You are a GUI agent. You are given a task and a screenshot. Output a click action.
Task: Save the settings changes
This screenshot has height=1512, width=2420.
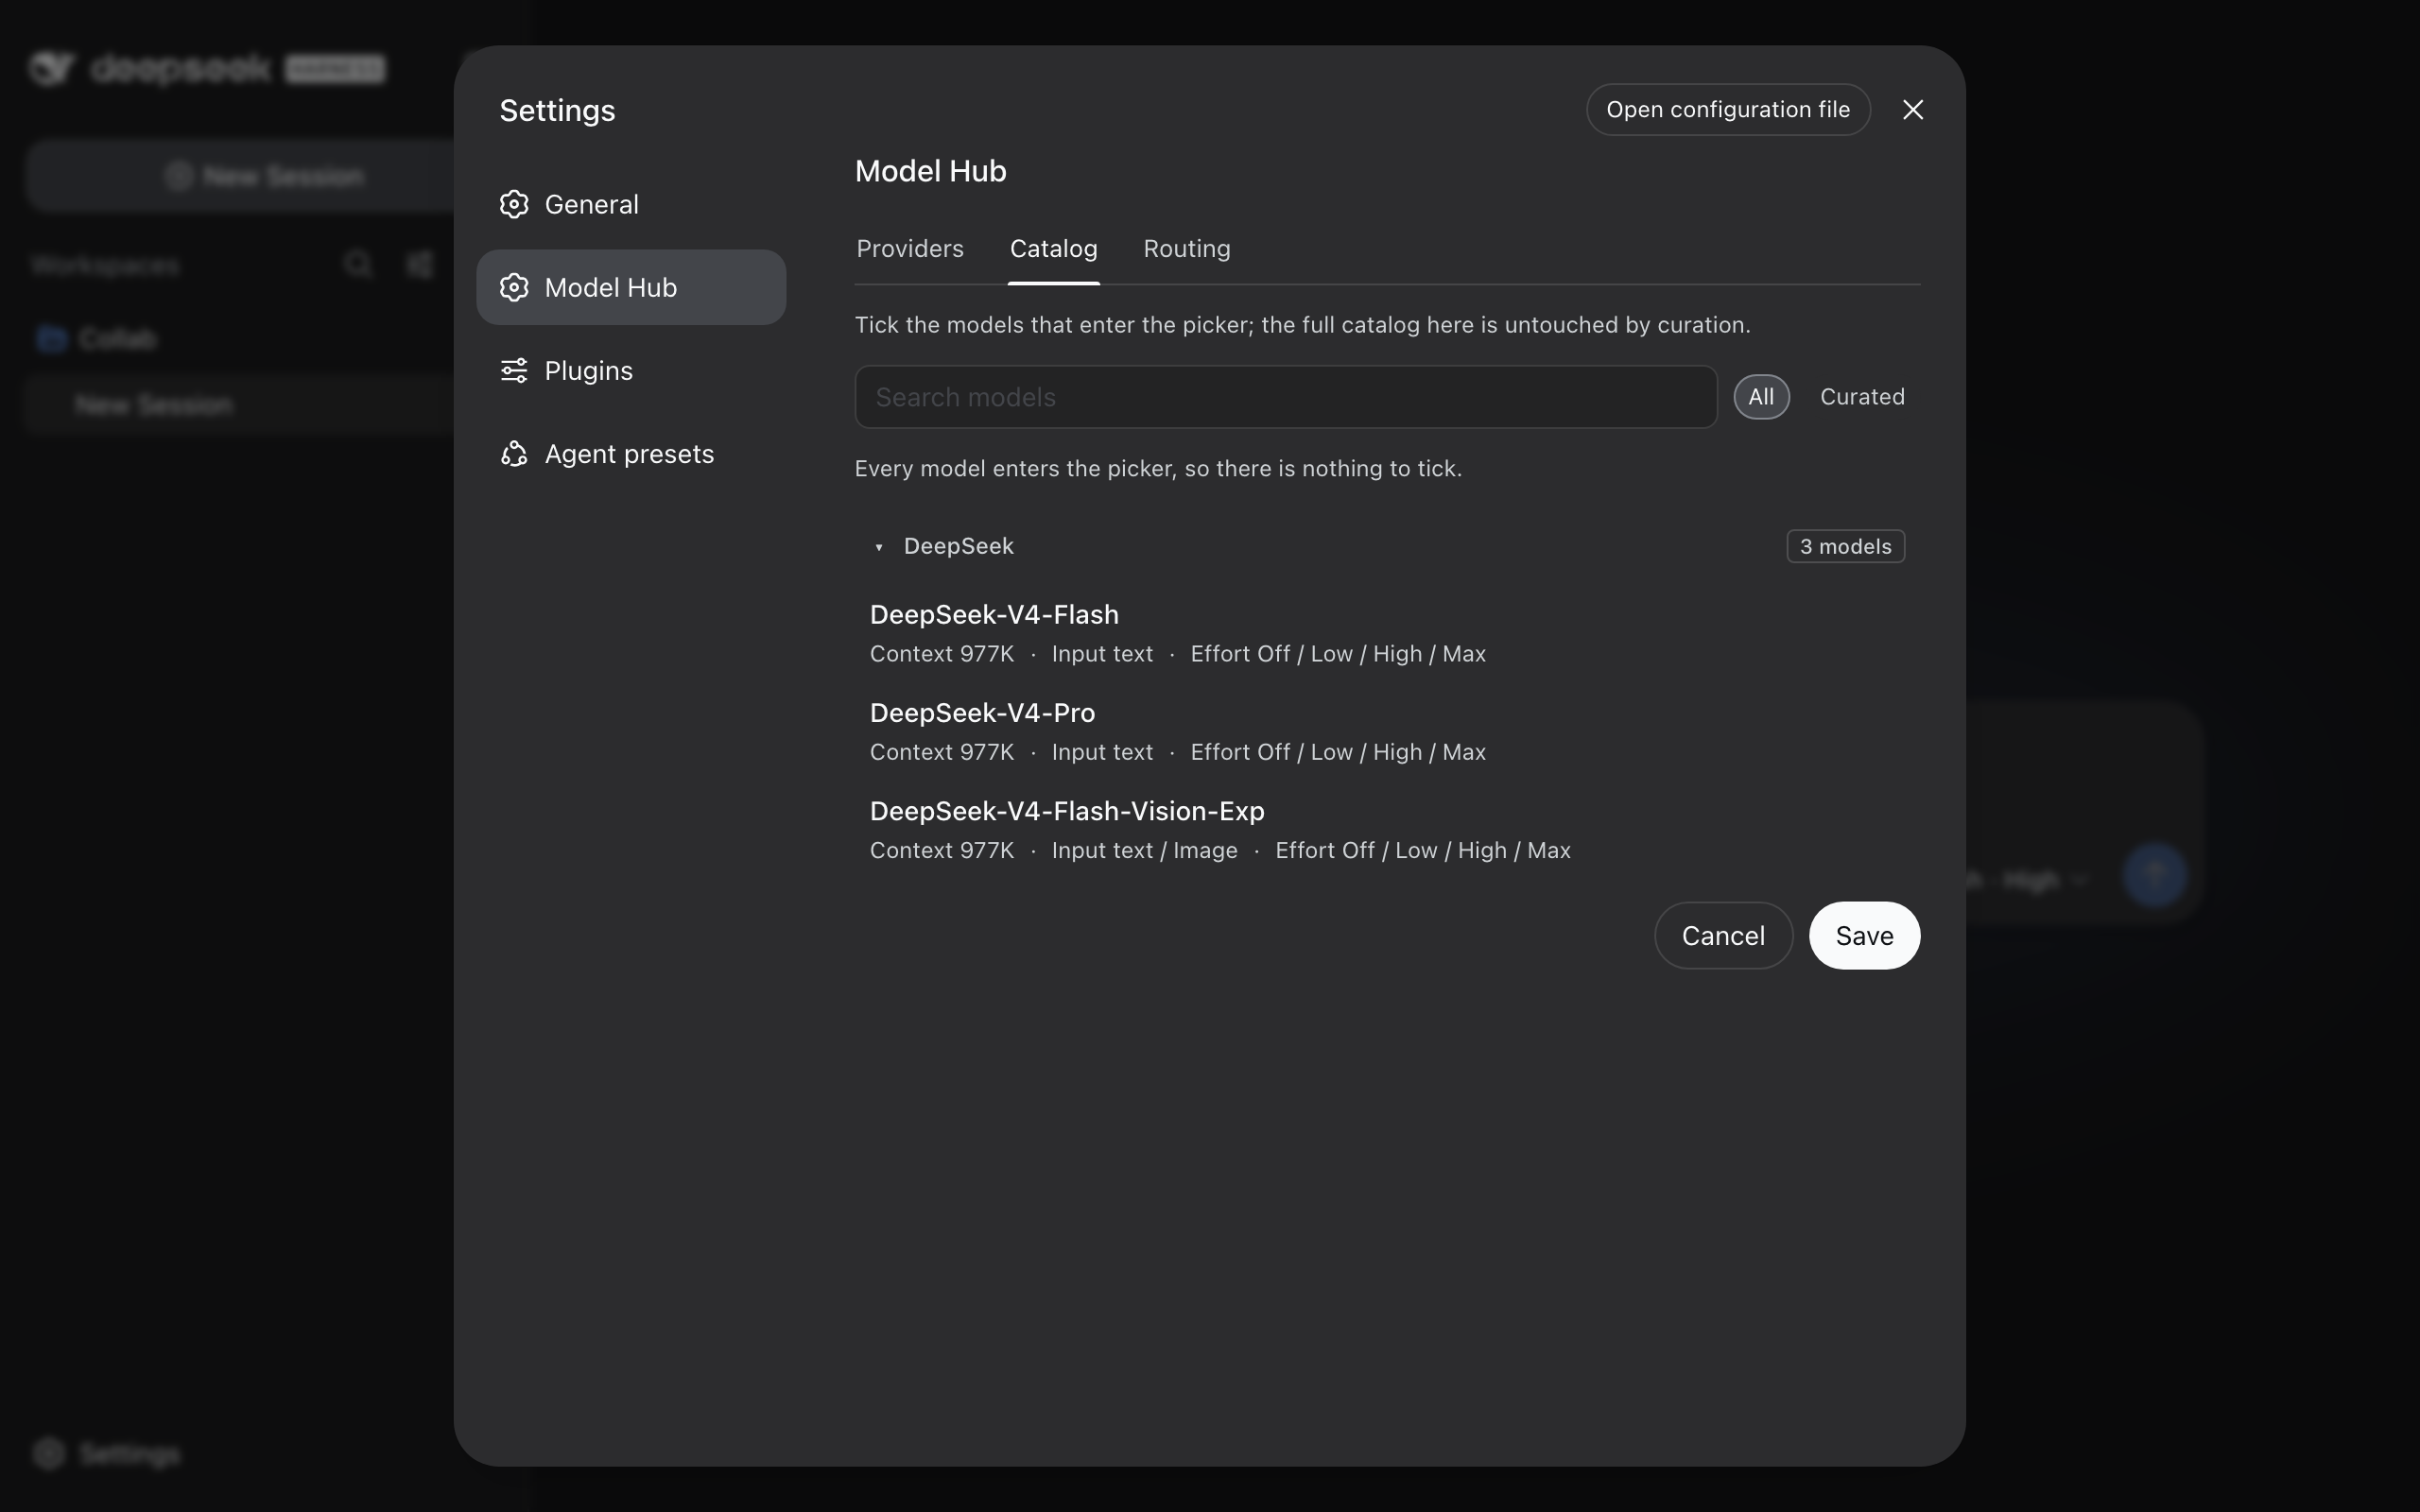tap(1864, 936)
